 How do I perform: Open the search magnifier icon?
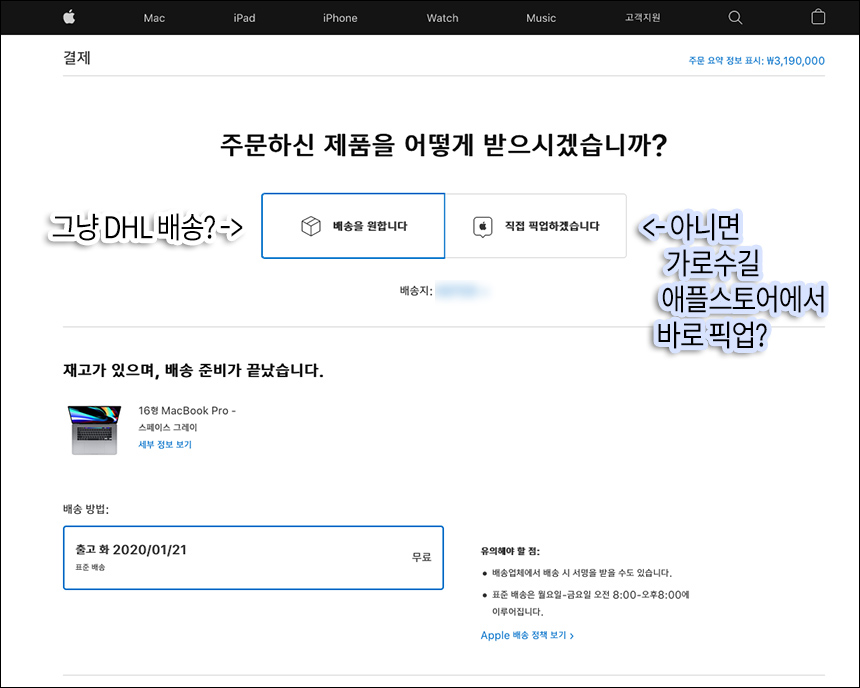click(x=735, y=18)
